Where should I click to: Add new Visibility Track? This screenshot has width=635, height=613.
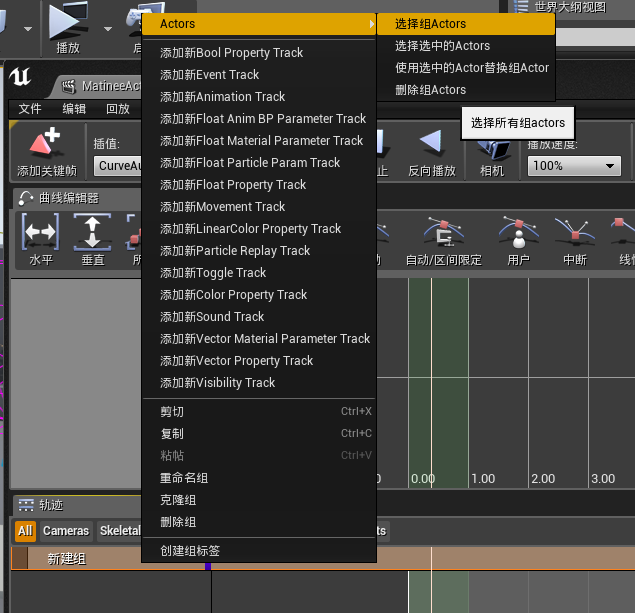click(259, 382)
